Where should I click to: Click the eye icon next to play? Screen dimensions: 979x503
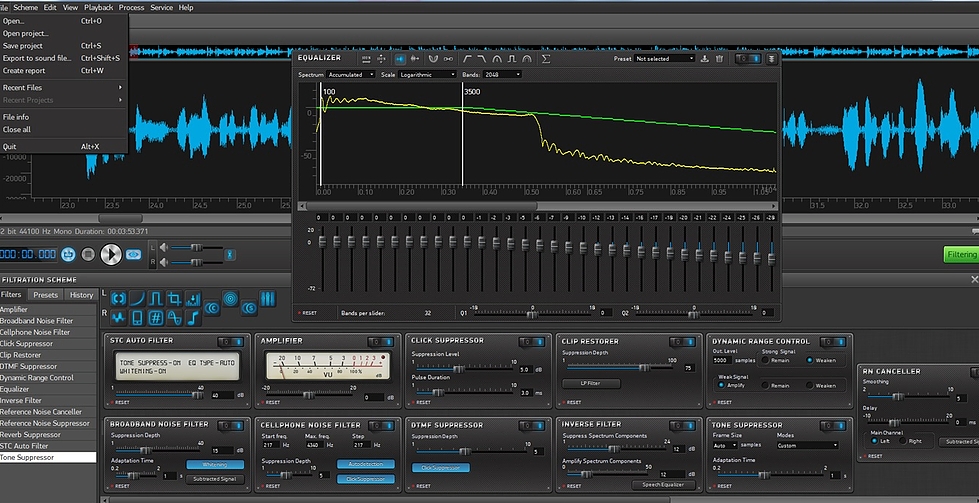(133, 254)
